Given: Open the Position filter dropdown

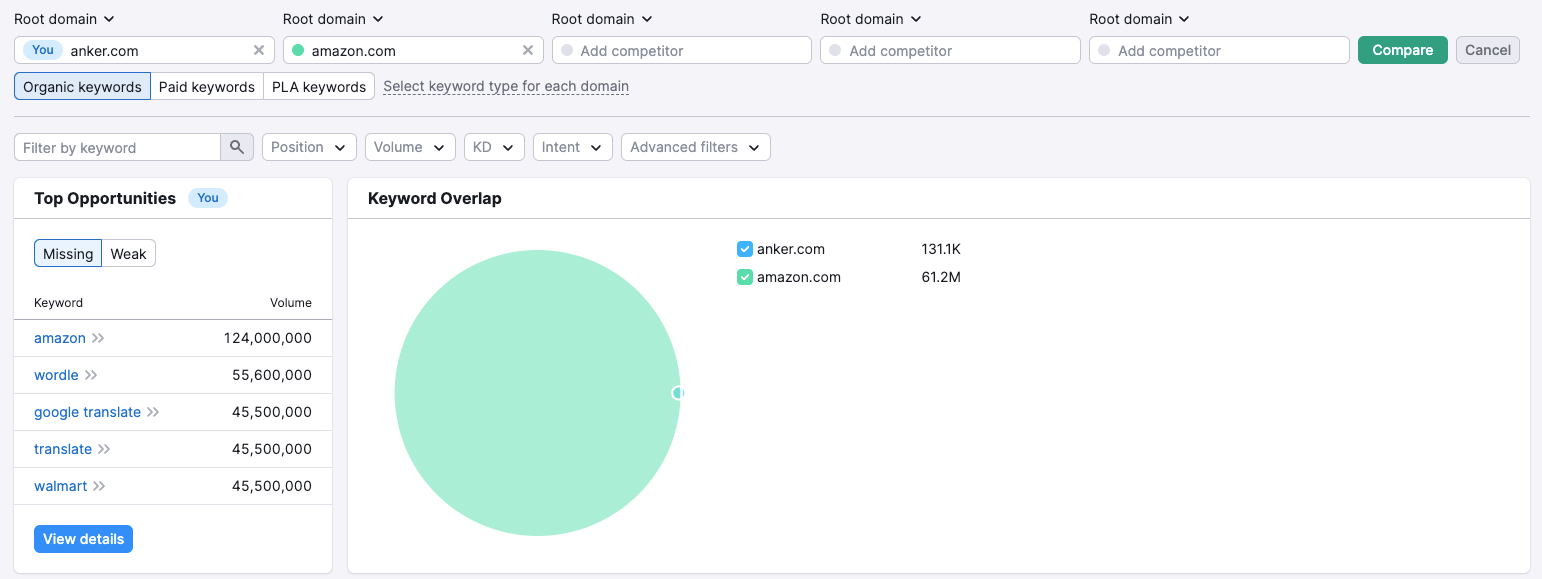Looking at the screenshot, I should coord(309,147).
